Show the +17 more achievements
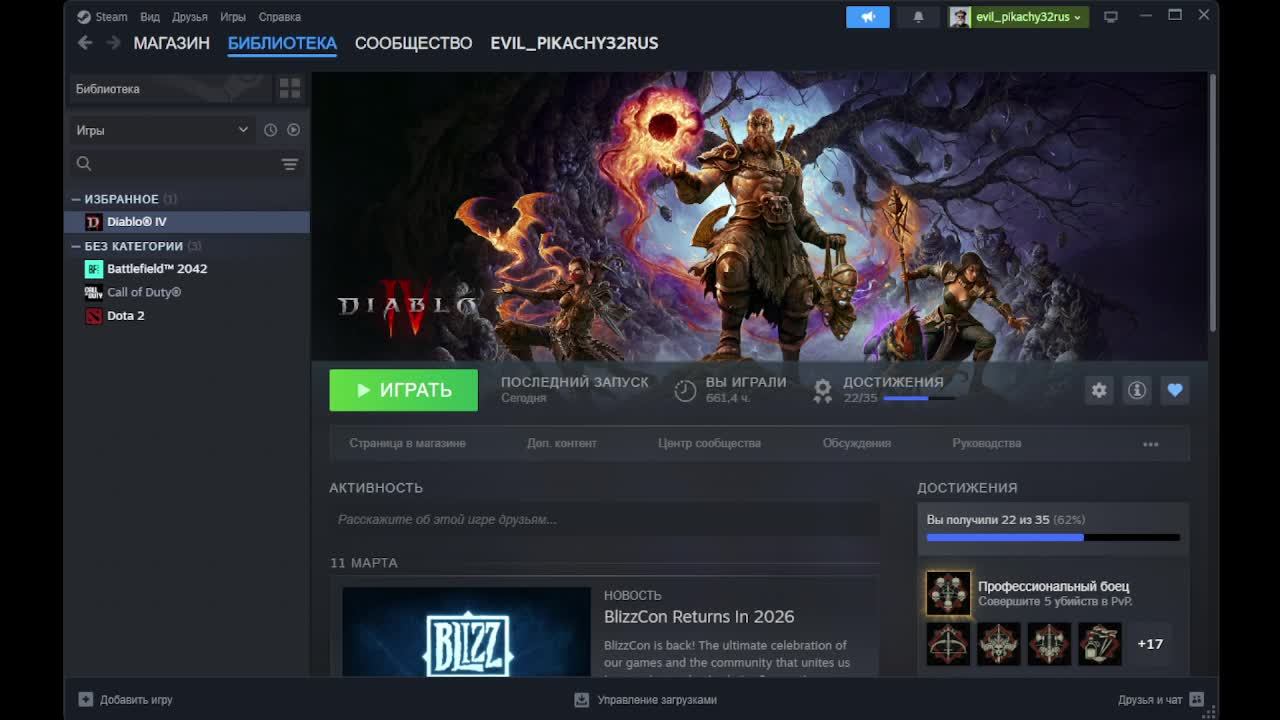Image resolution: width=1280 pixels, height=720 pixels. pos(1150,644)
